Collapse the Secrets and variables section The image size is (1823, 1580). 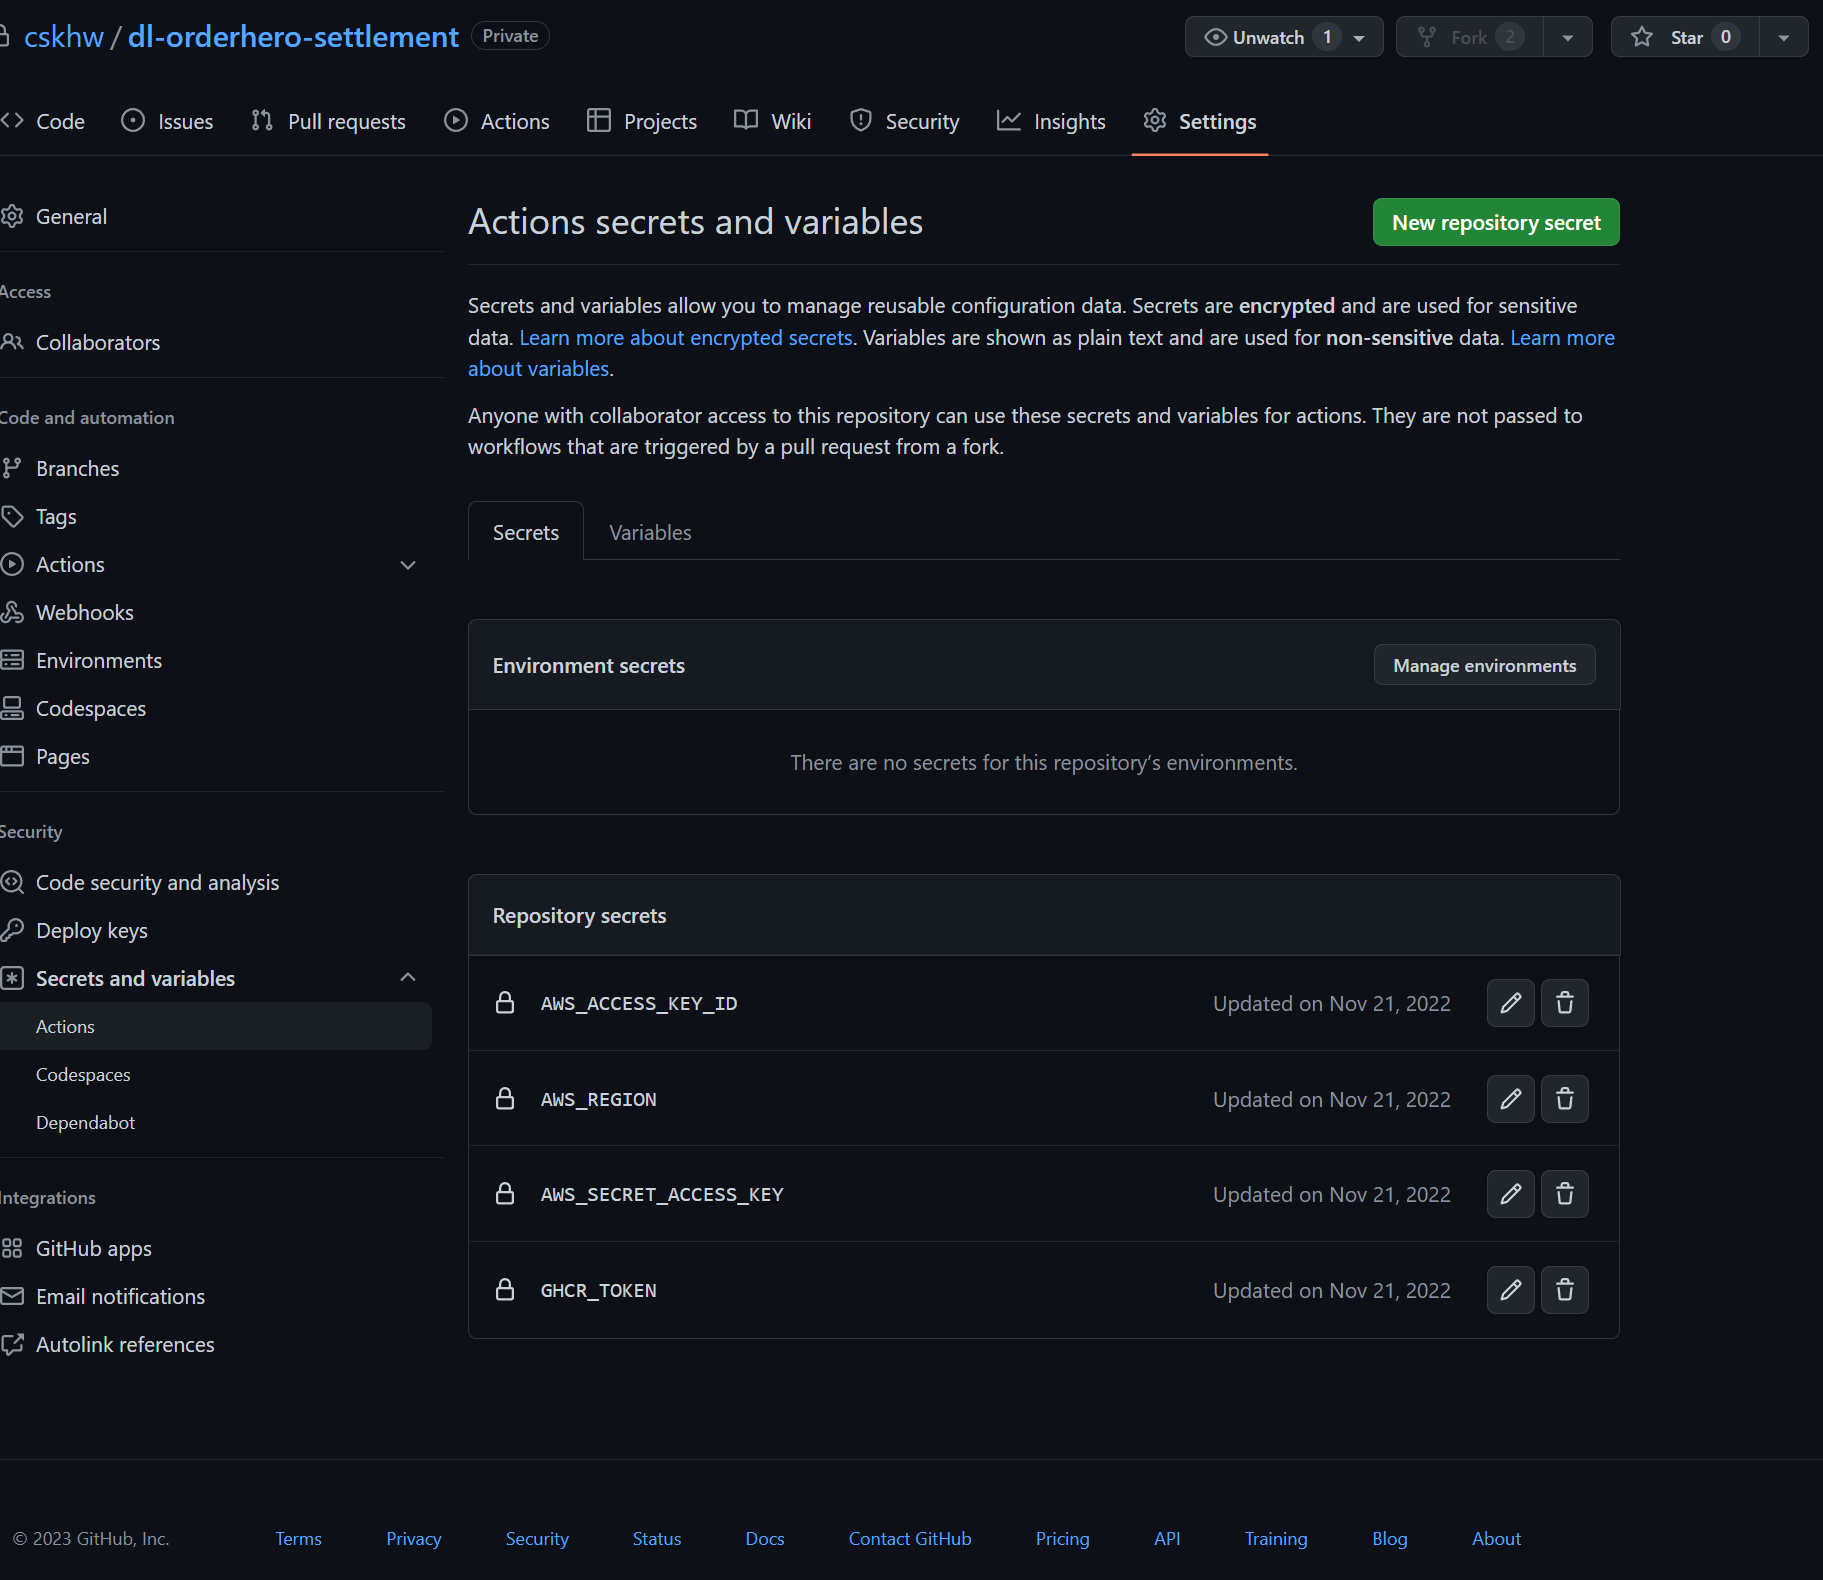click(x=408, y=977)
